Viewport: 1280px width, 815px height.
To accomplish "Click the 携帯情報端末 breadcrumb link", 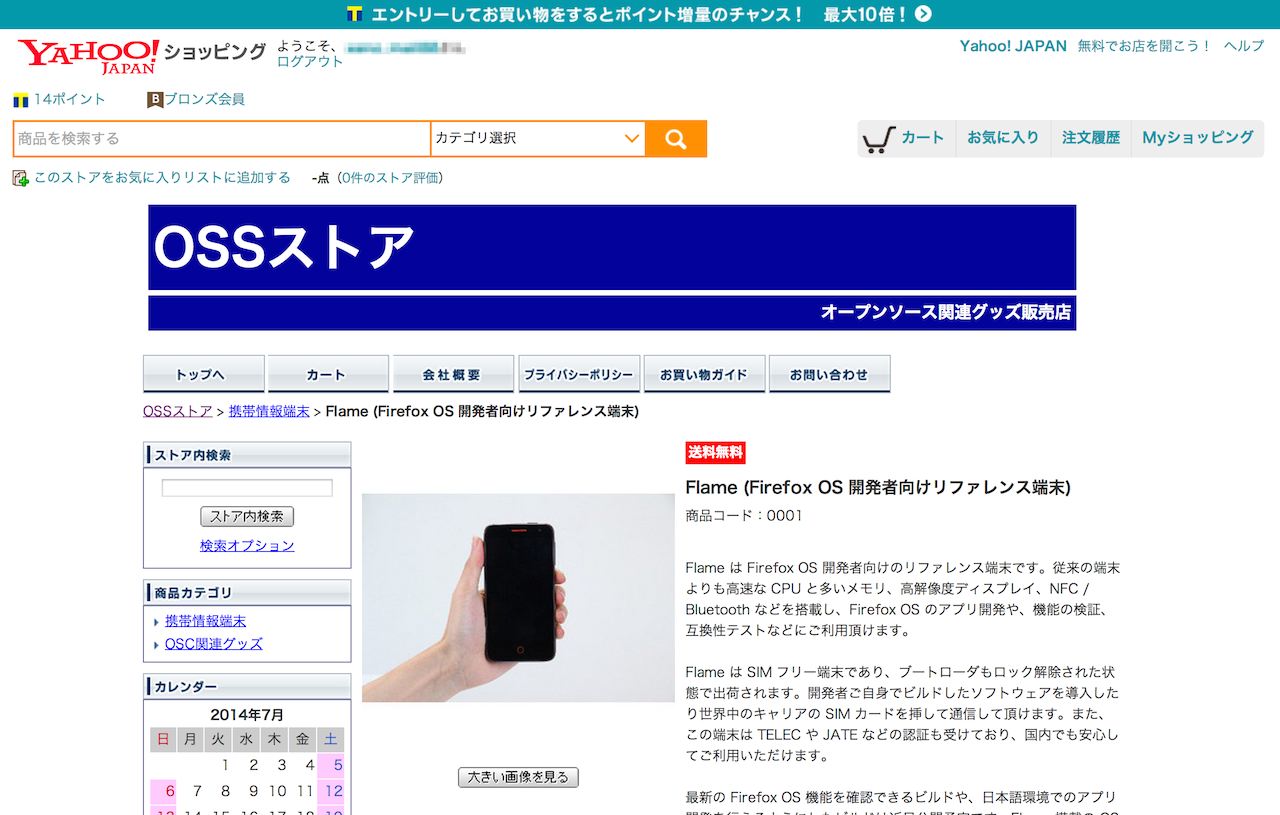I will 269,411.
